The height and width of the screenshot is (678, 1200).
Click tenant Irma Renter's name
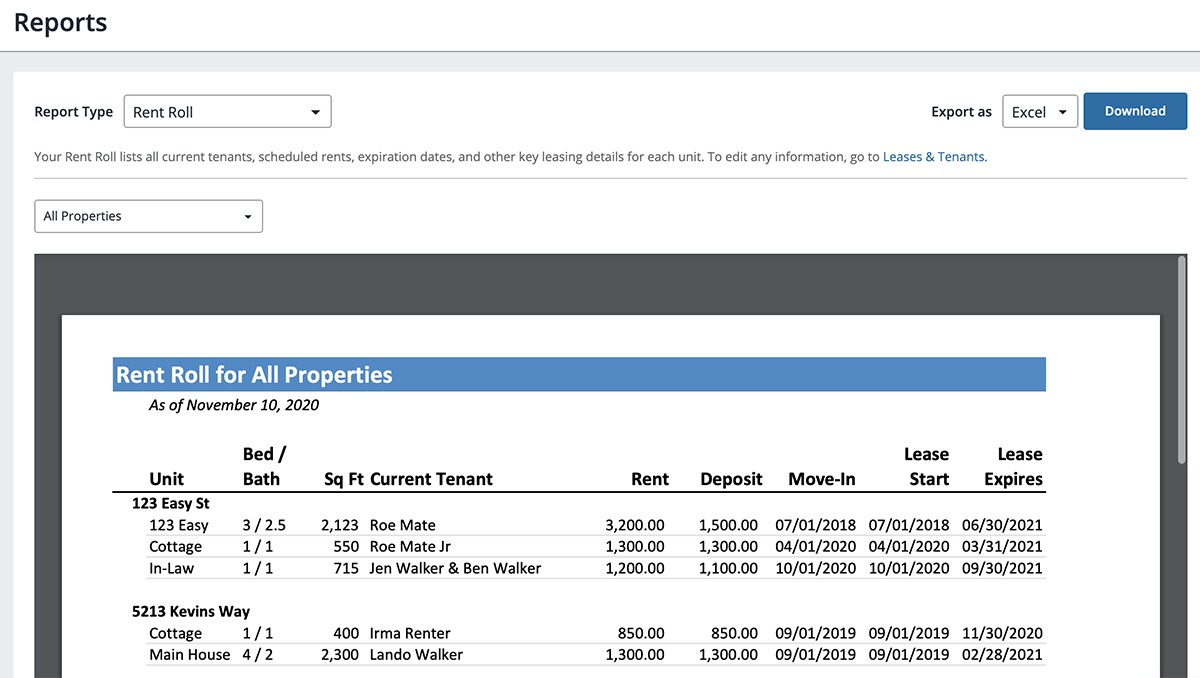[410, 633]
